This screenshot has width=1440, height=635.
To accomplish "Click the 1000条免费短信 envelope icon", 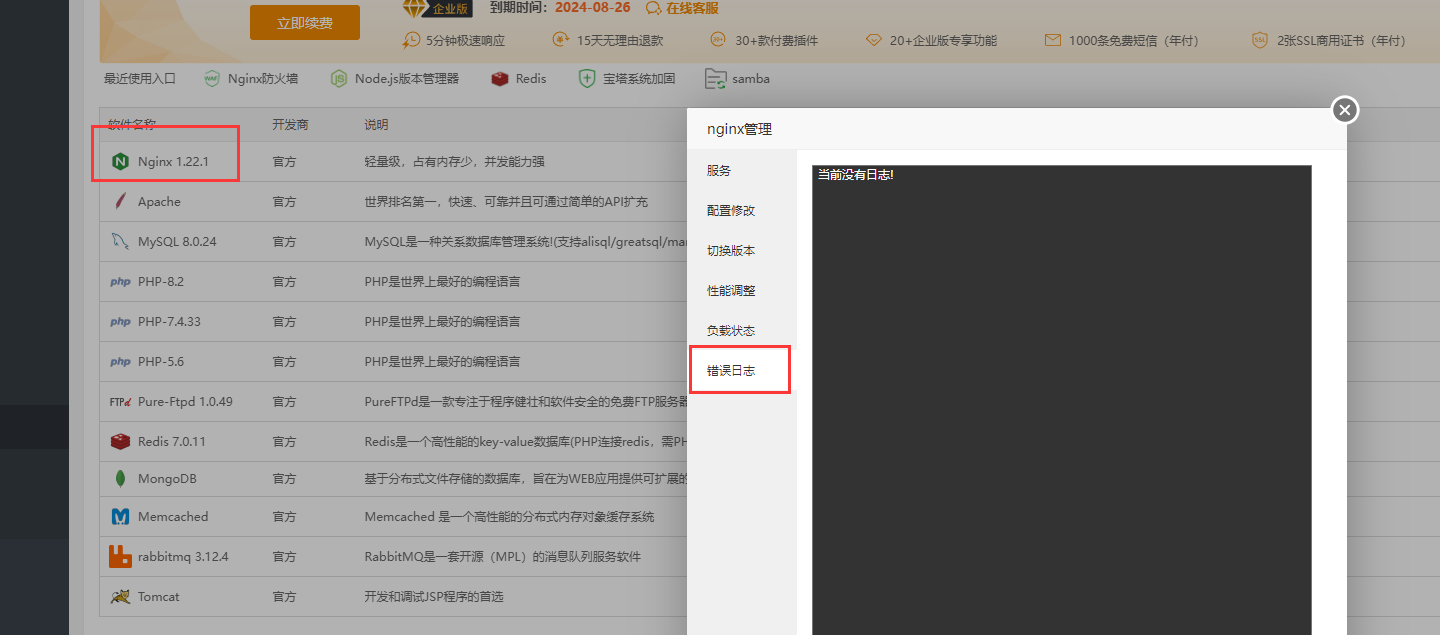I will click(x=1052, y=40).
